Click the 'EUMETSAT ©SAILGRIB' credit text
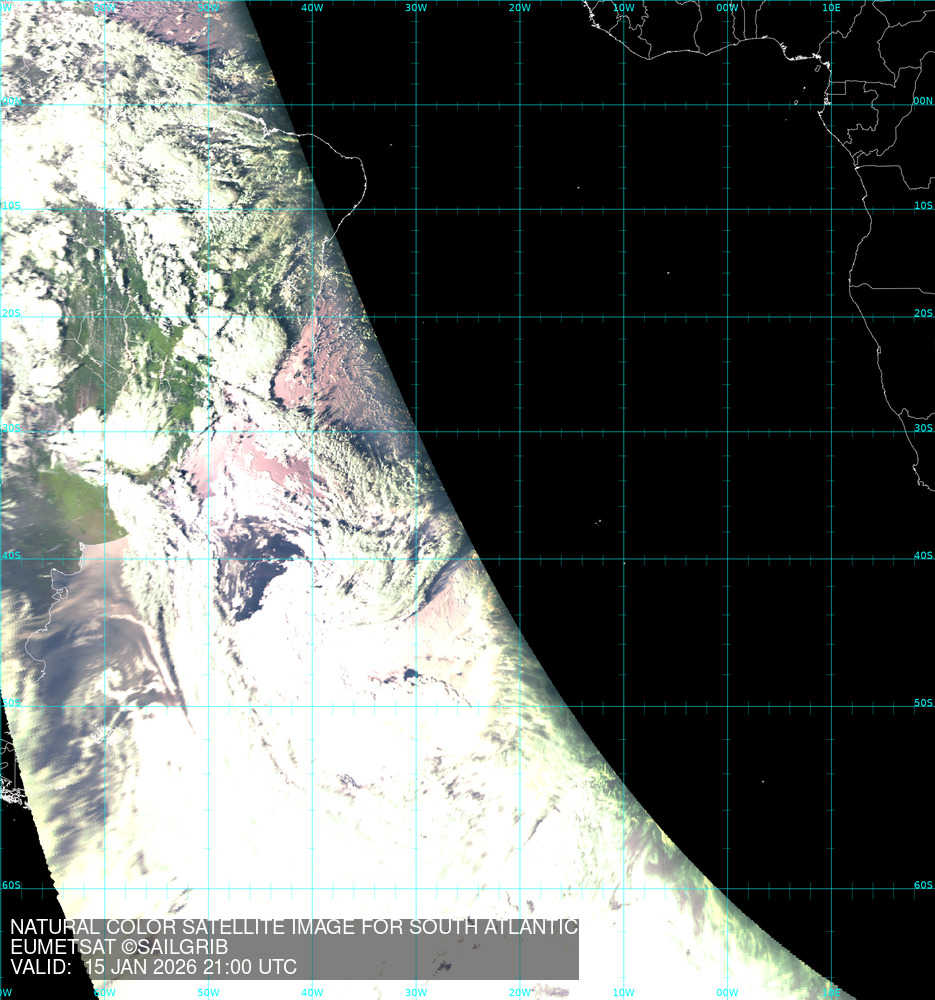This screenshot has width=935, height=1000. click(x=119, y=947)
